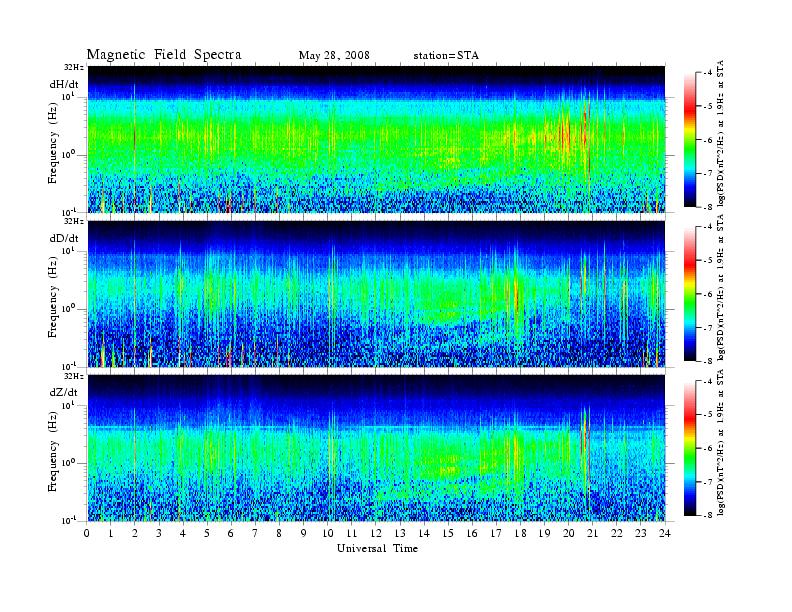Click the color bar beside the dZ/dt panel
792x612 pixels.
(x=690, y=448)
